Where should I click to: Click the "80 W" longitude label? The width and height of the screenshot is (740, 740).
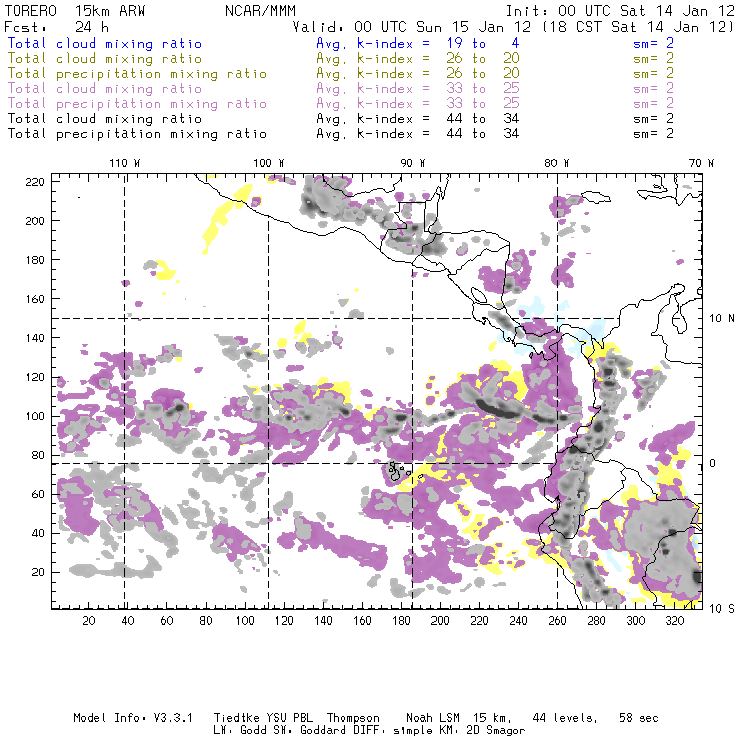click(556, 163)
